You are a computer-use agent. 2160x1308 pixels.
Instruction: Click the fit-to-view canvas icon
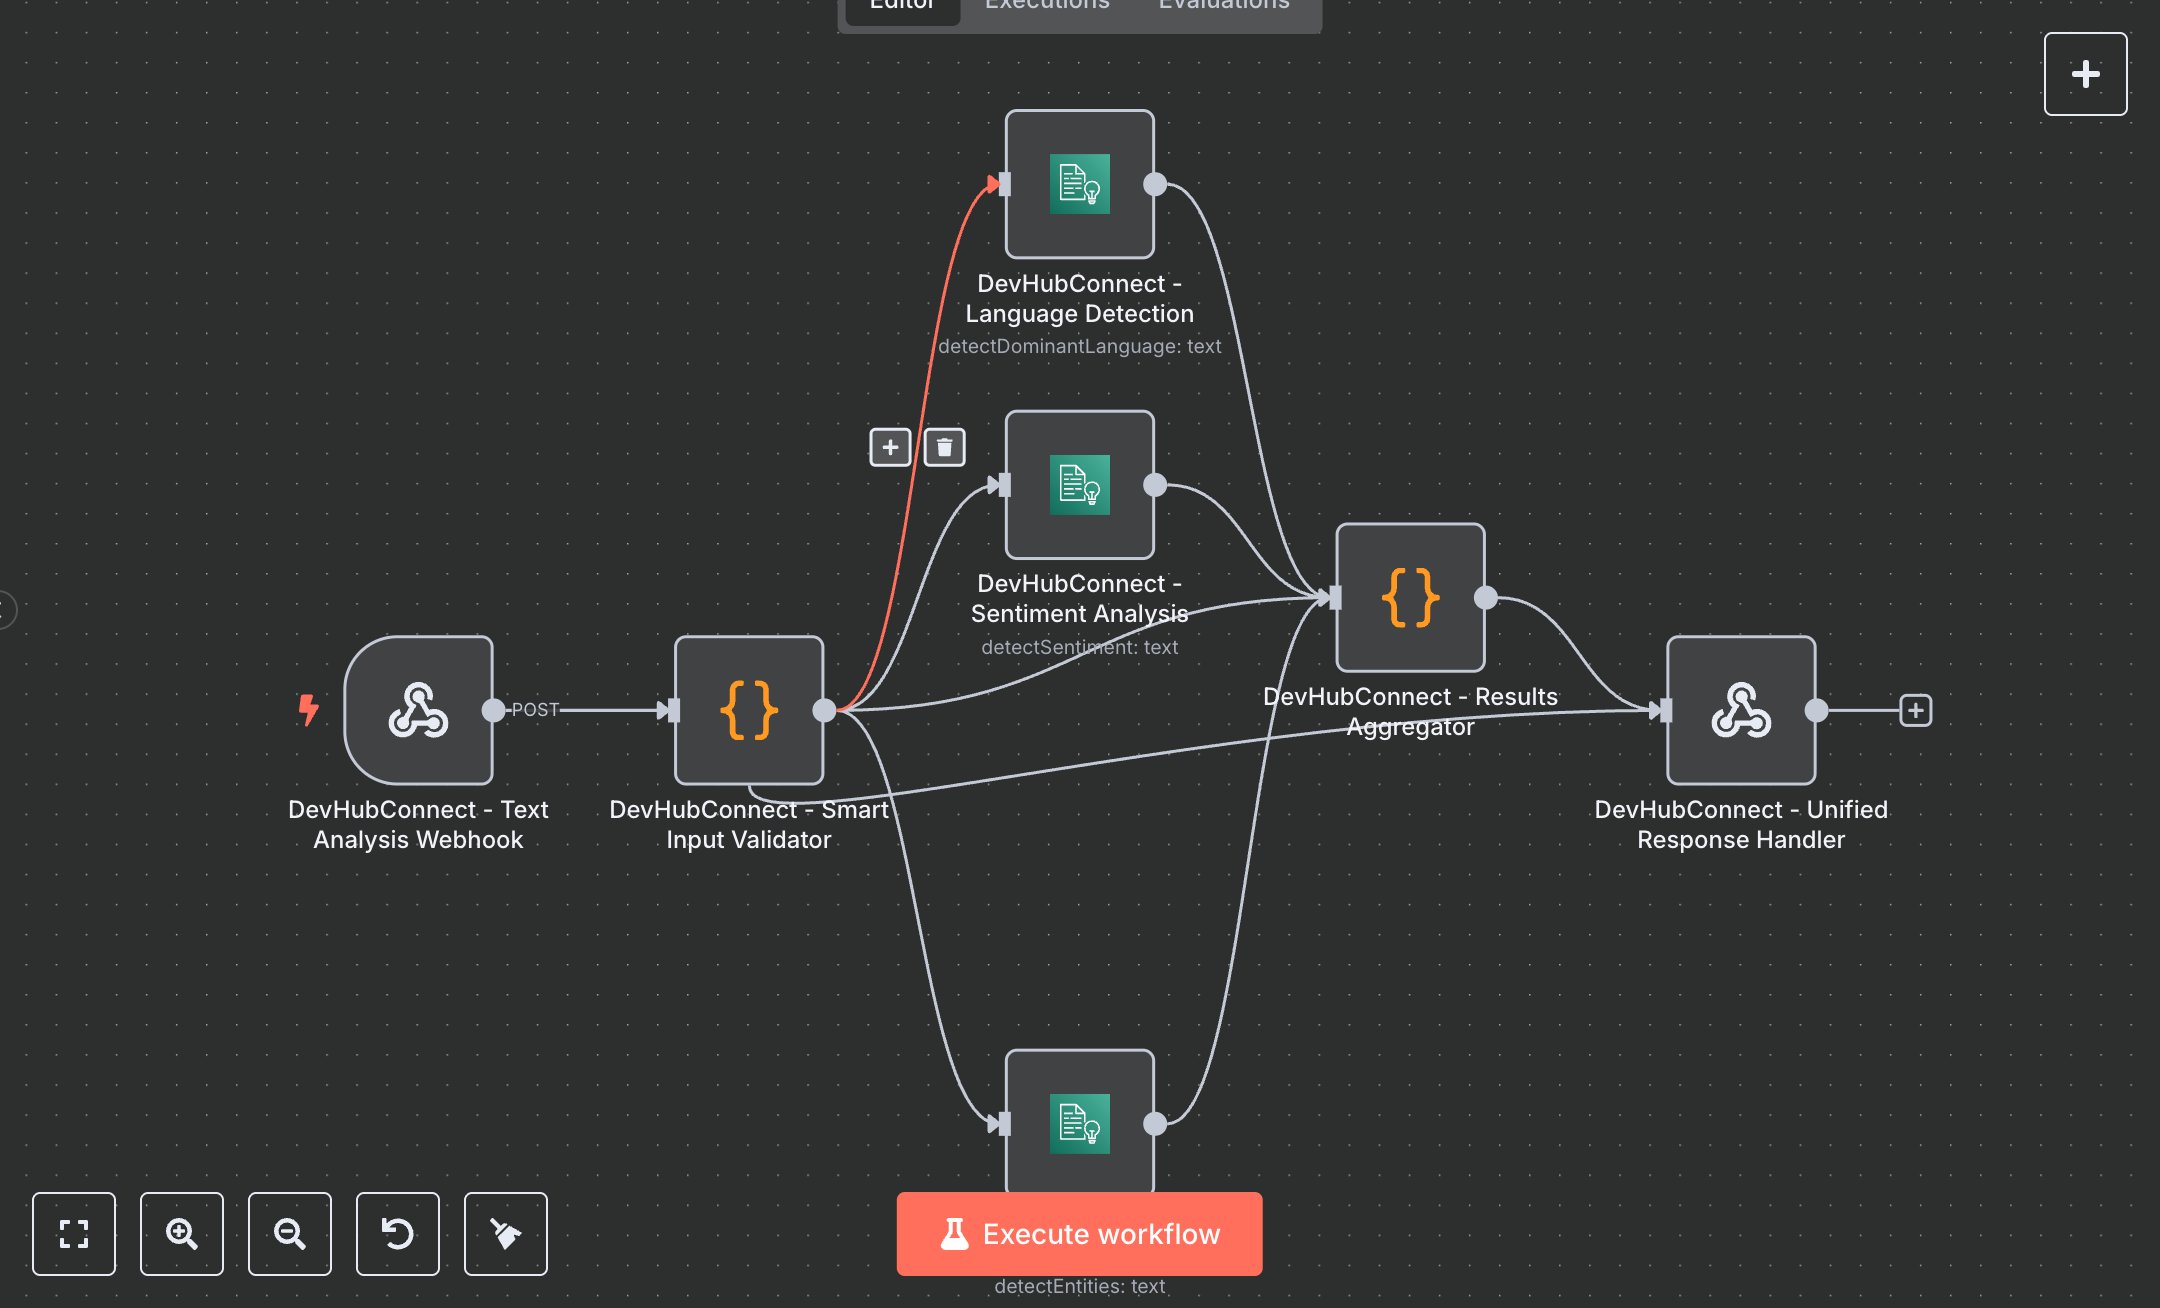click(x=74, y=1235)
